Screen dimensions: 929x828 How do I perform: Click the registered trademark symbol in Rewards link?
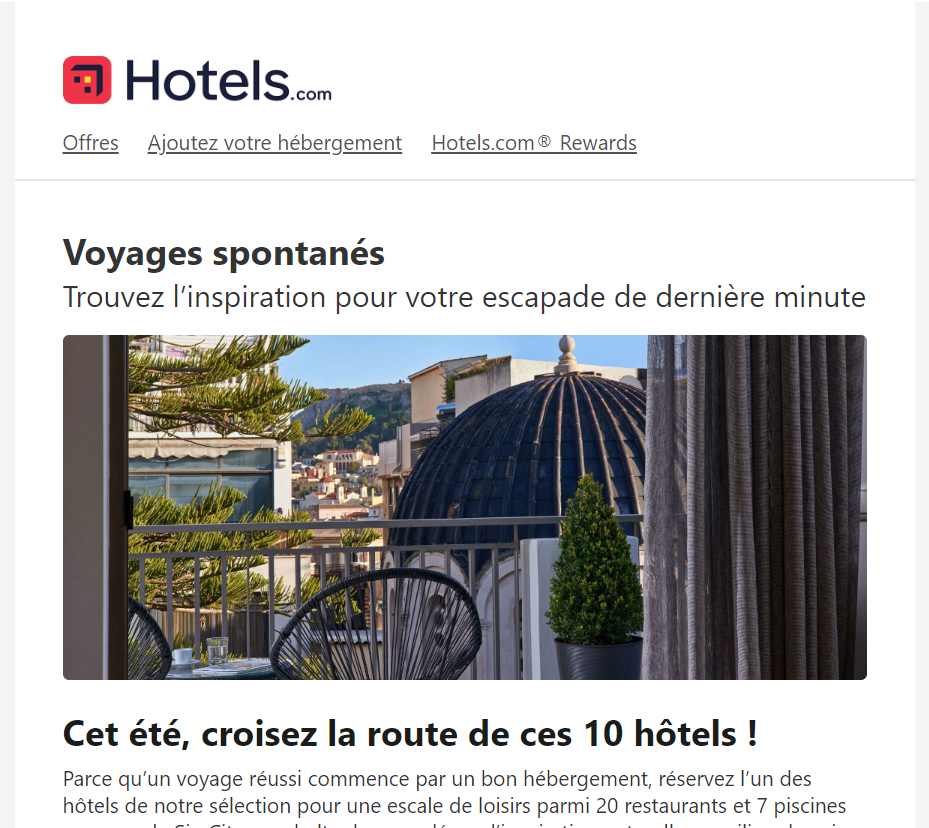tap(544, 142)
